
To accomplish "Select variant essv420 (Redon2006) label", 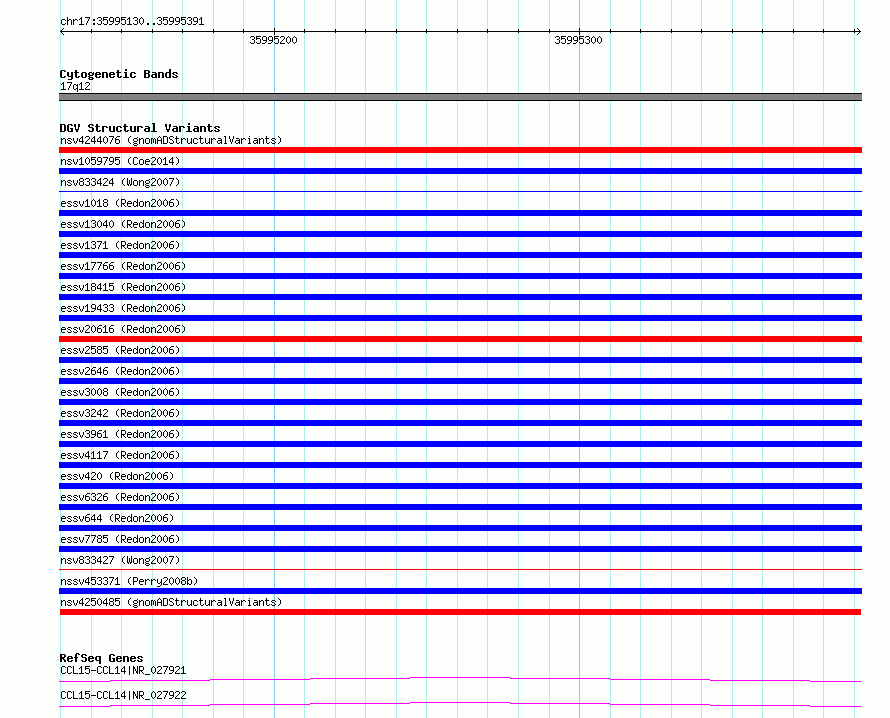I will pyautogui.click(x=117, y=476).
